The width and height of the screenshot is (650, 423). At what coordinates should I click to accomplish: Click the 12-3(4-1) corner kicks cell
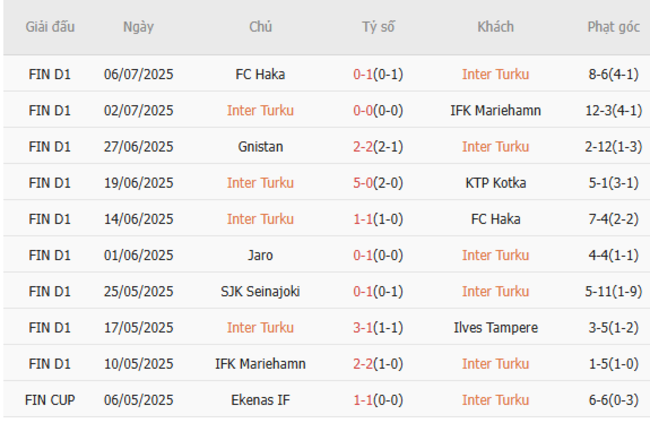coord(613,110)
